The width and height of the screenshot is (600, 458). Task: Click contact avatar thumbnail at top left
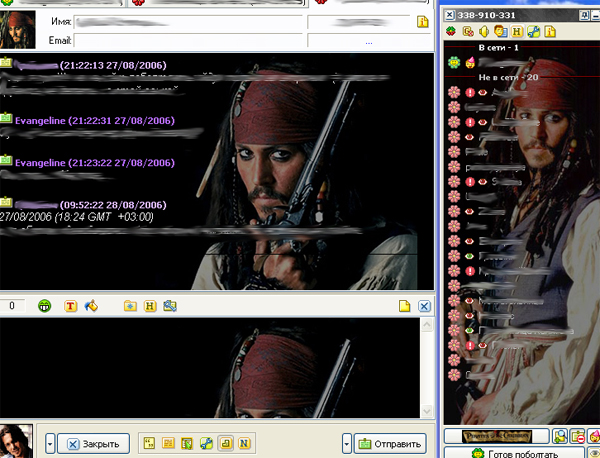pyautogui.click(x=17, y=29)
